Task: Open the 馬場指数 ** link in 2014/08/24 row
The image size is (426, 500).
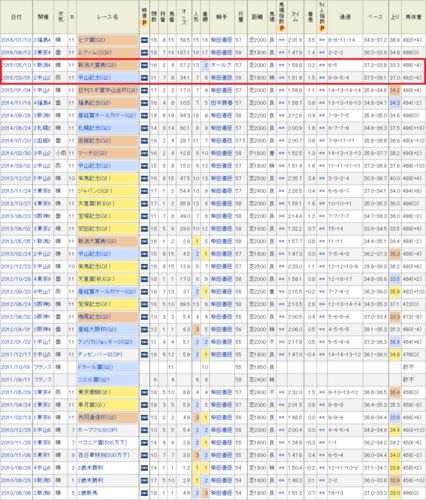Action: tap(282, 128)
